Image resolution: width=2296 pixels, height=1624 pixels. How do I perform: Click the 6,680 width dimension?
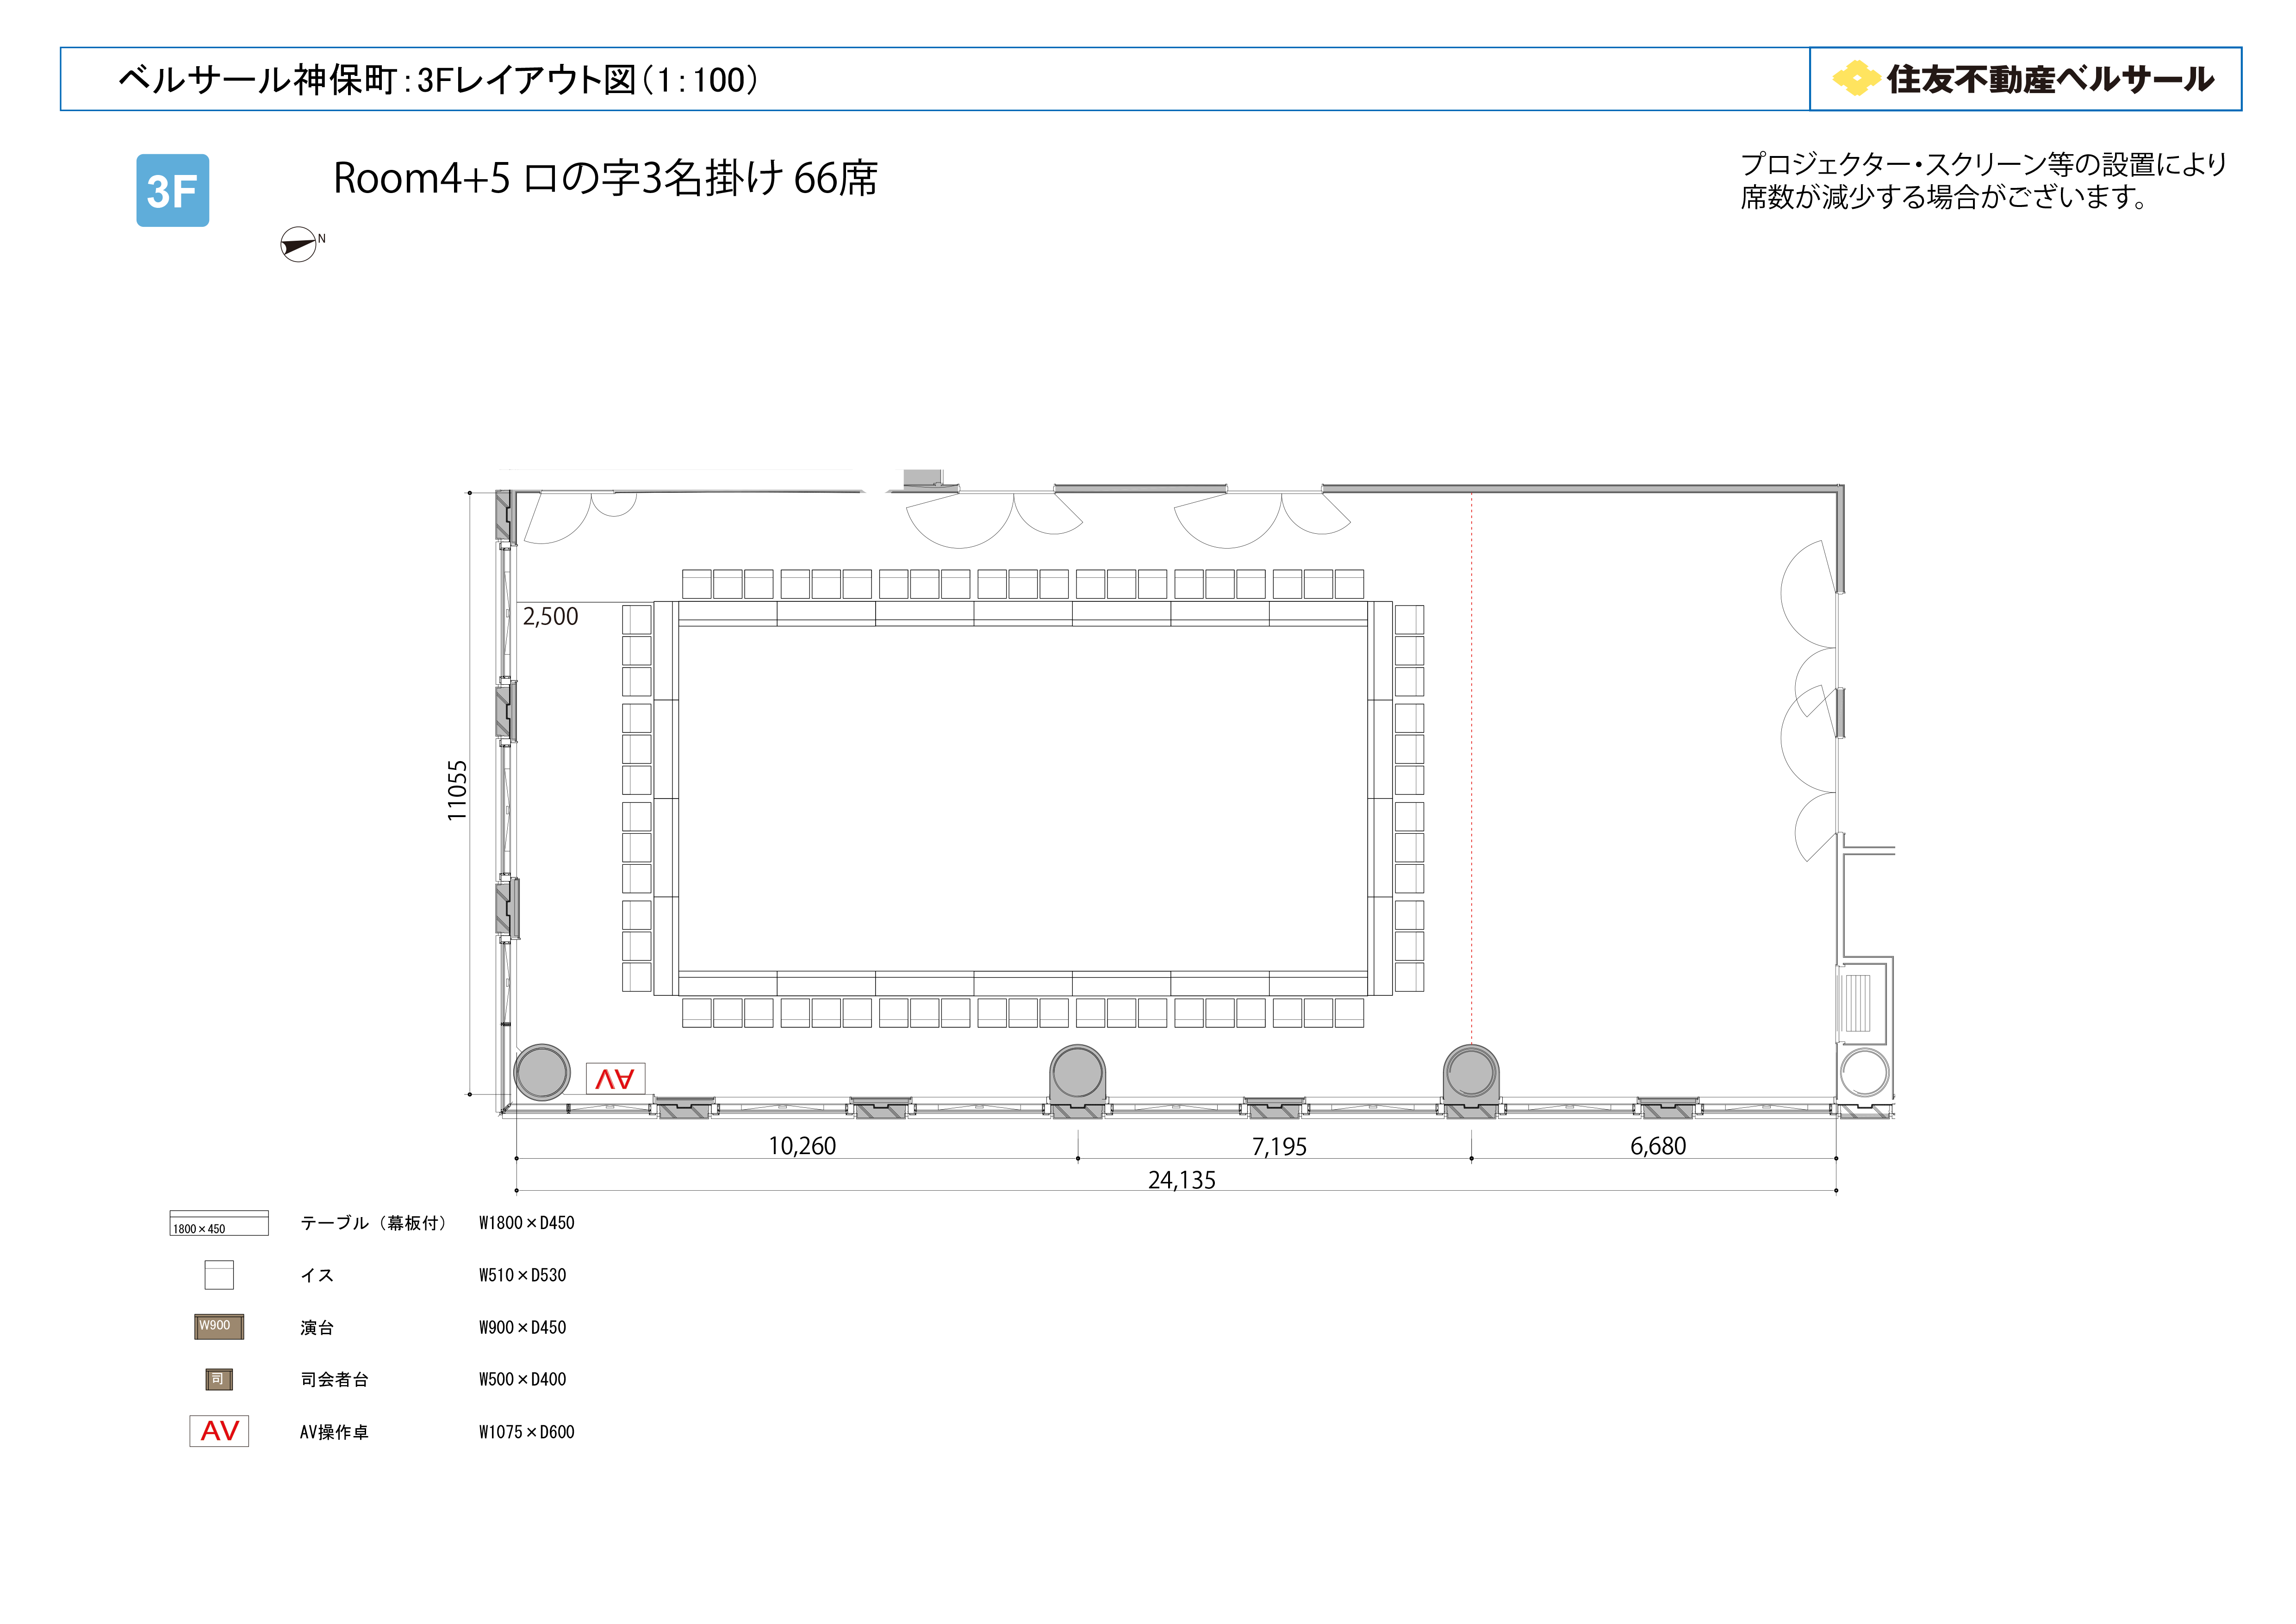click(x=1658, y=1146)
